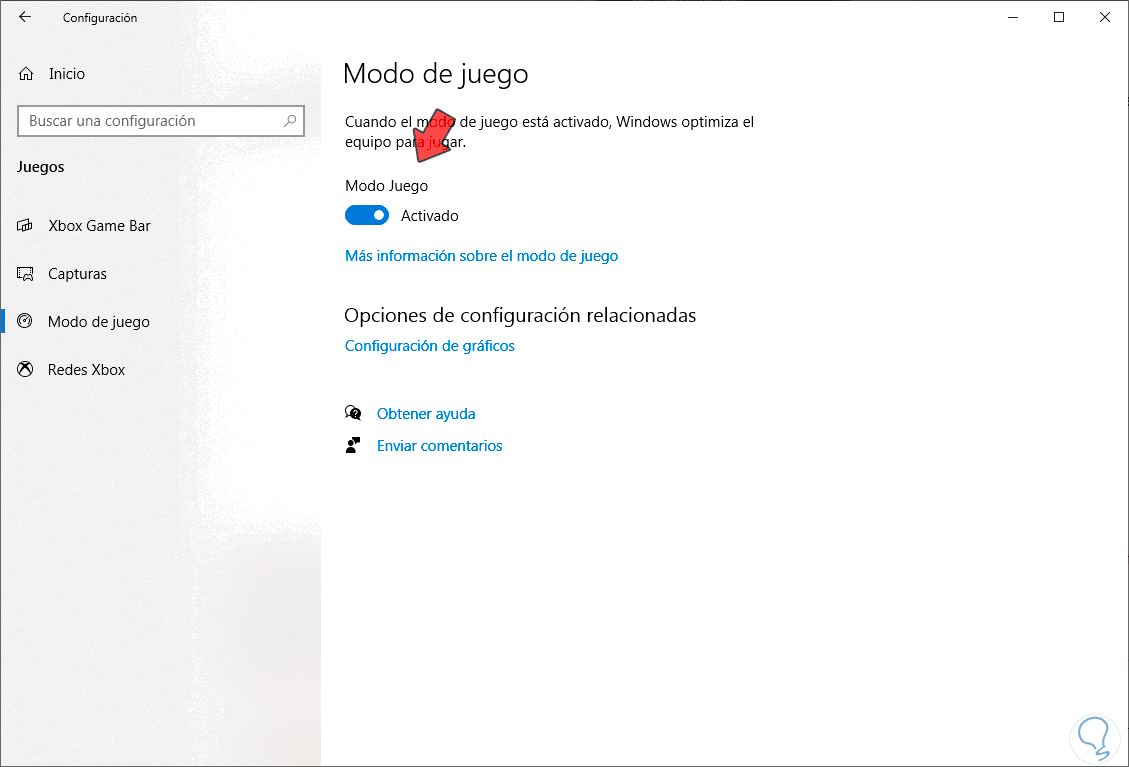Click the Modo Juego label above the switch
The width and height of the screenshot is (1129, 767).
tap(387, 186)
